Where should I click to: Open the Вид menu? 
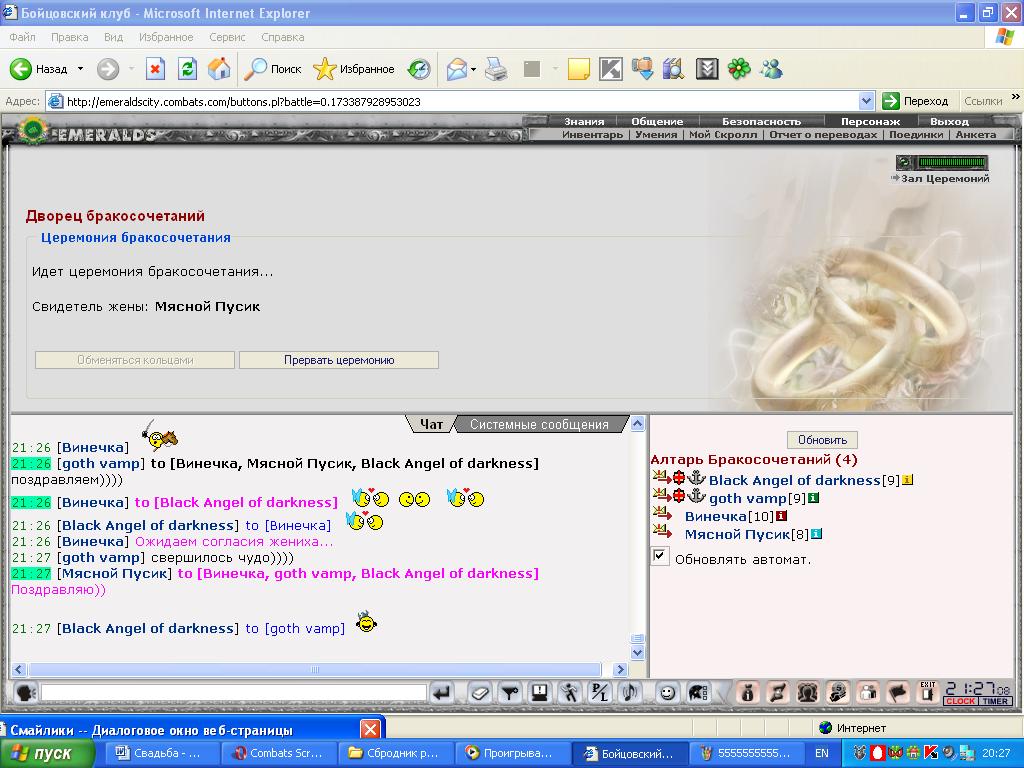click(113, 37)
